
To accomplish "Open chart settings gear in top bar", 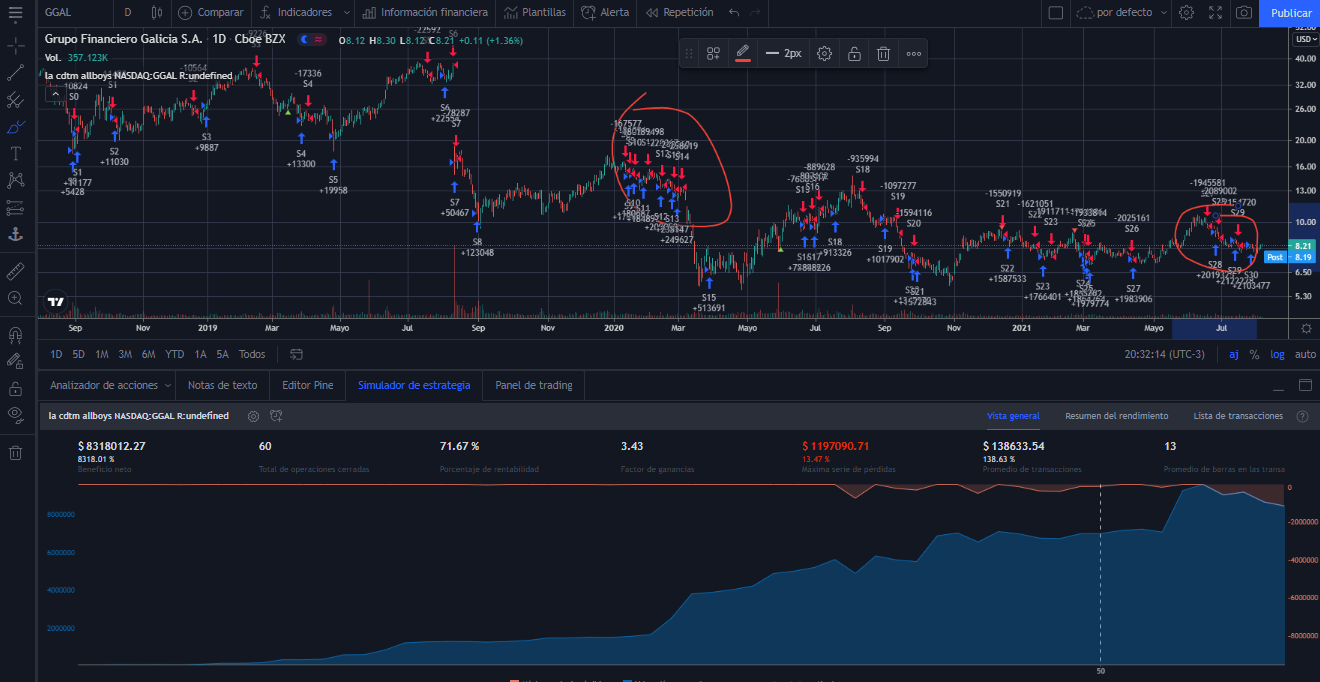I will point(1186,12).
